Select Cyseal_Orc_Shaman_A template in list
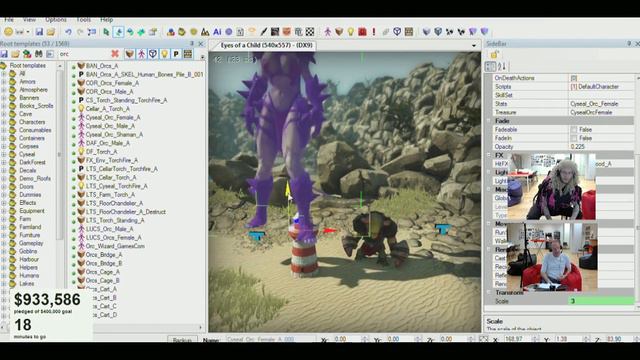 click(114, 134)
